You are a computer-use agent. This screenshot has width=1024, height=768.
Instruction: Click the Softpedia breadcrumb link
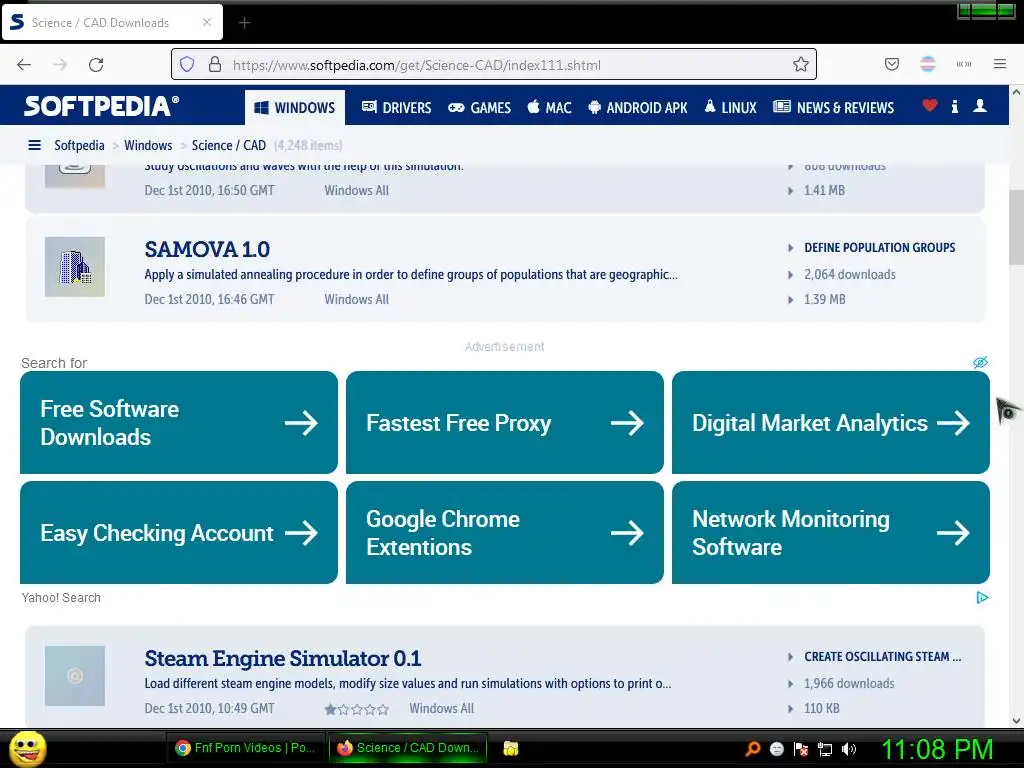(79, 145)
